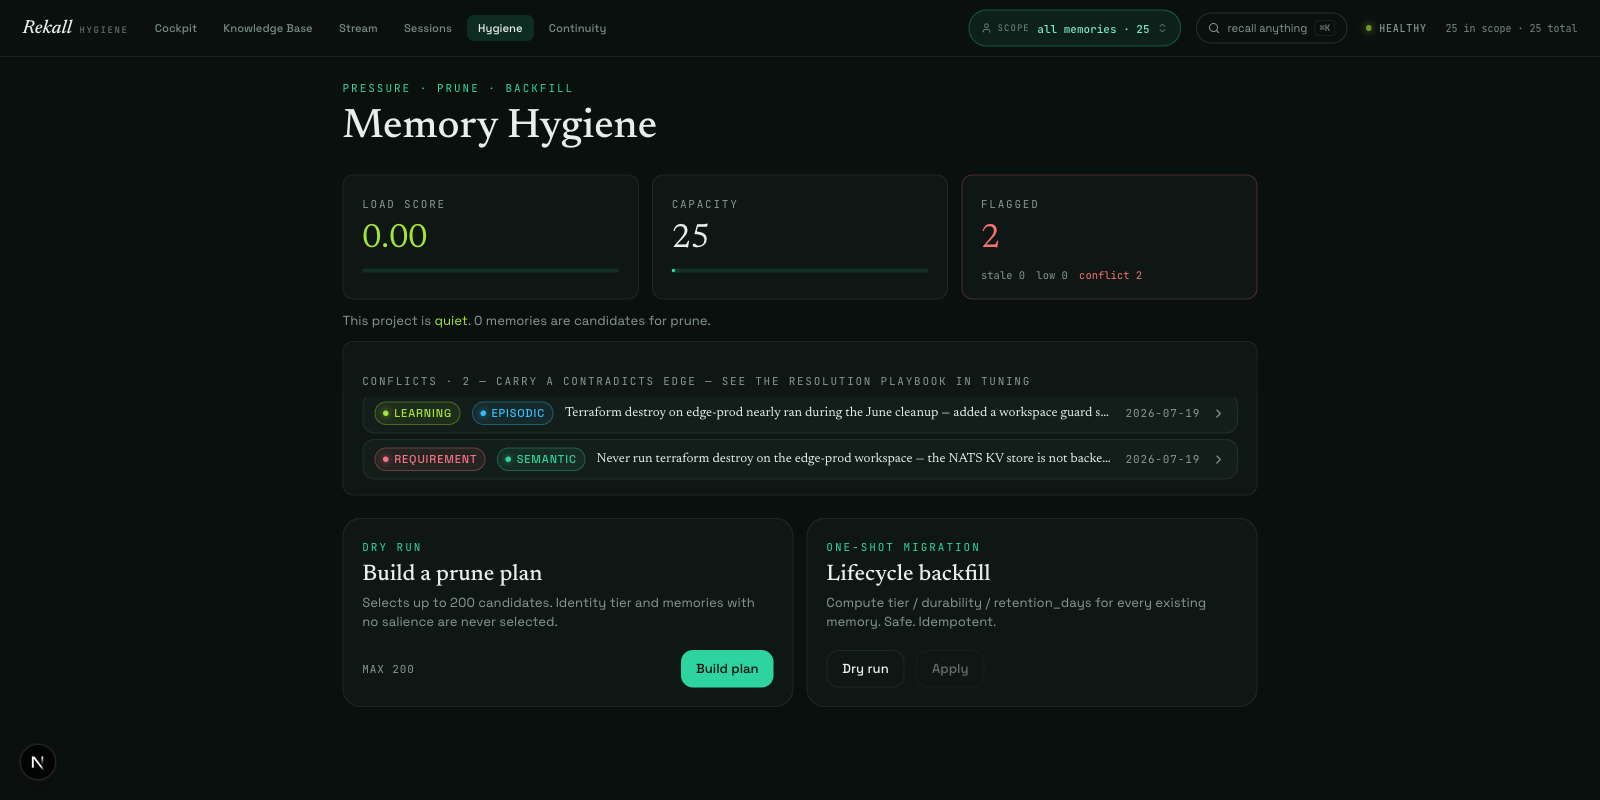This screenshot has width=1600, height=800.
Task: Click the Conflicts resolution playbook header text
Action: pos(696,381)
